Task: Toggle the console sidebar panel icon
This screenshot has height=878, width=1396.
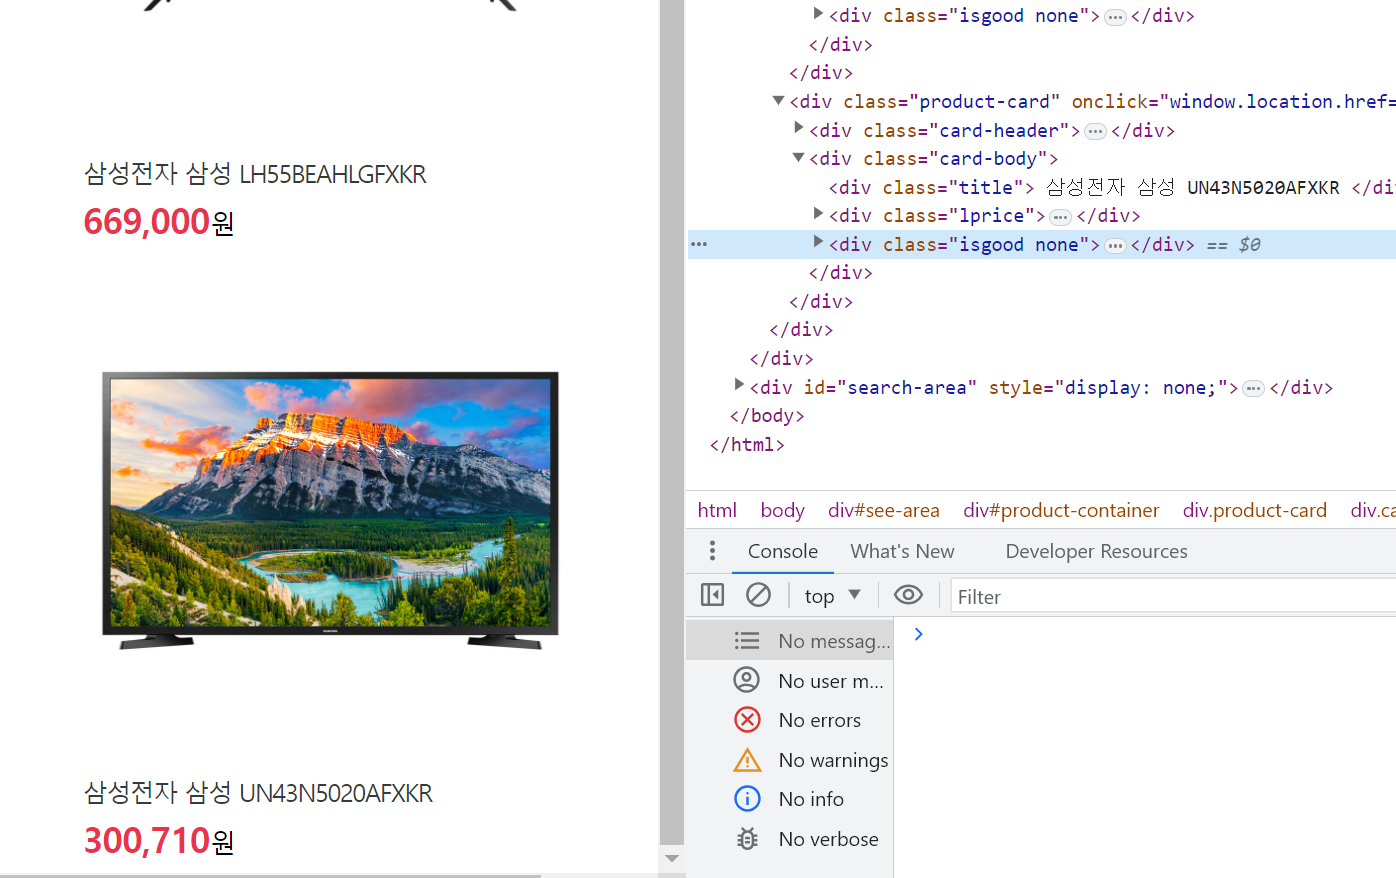Action: click(x=712, y=595)
